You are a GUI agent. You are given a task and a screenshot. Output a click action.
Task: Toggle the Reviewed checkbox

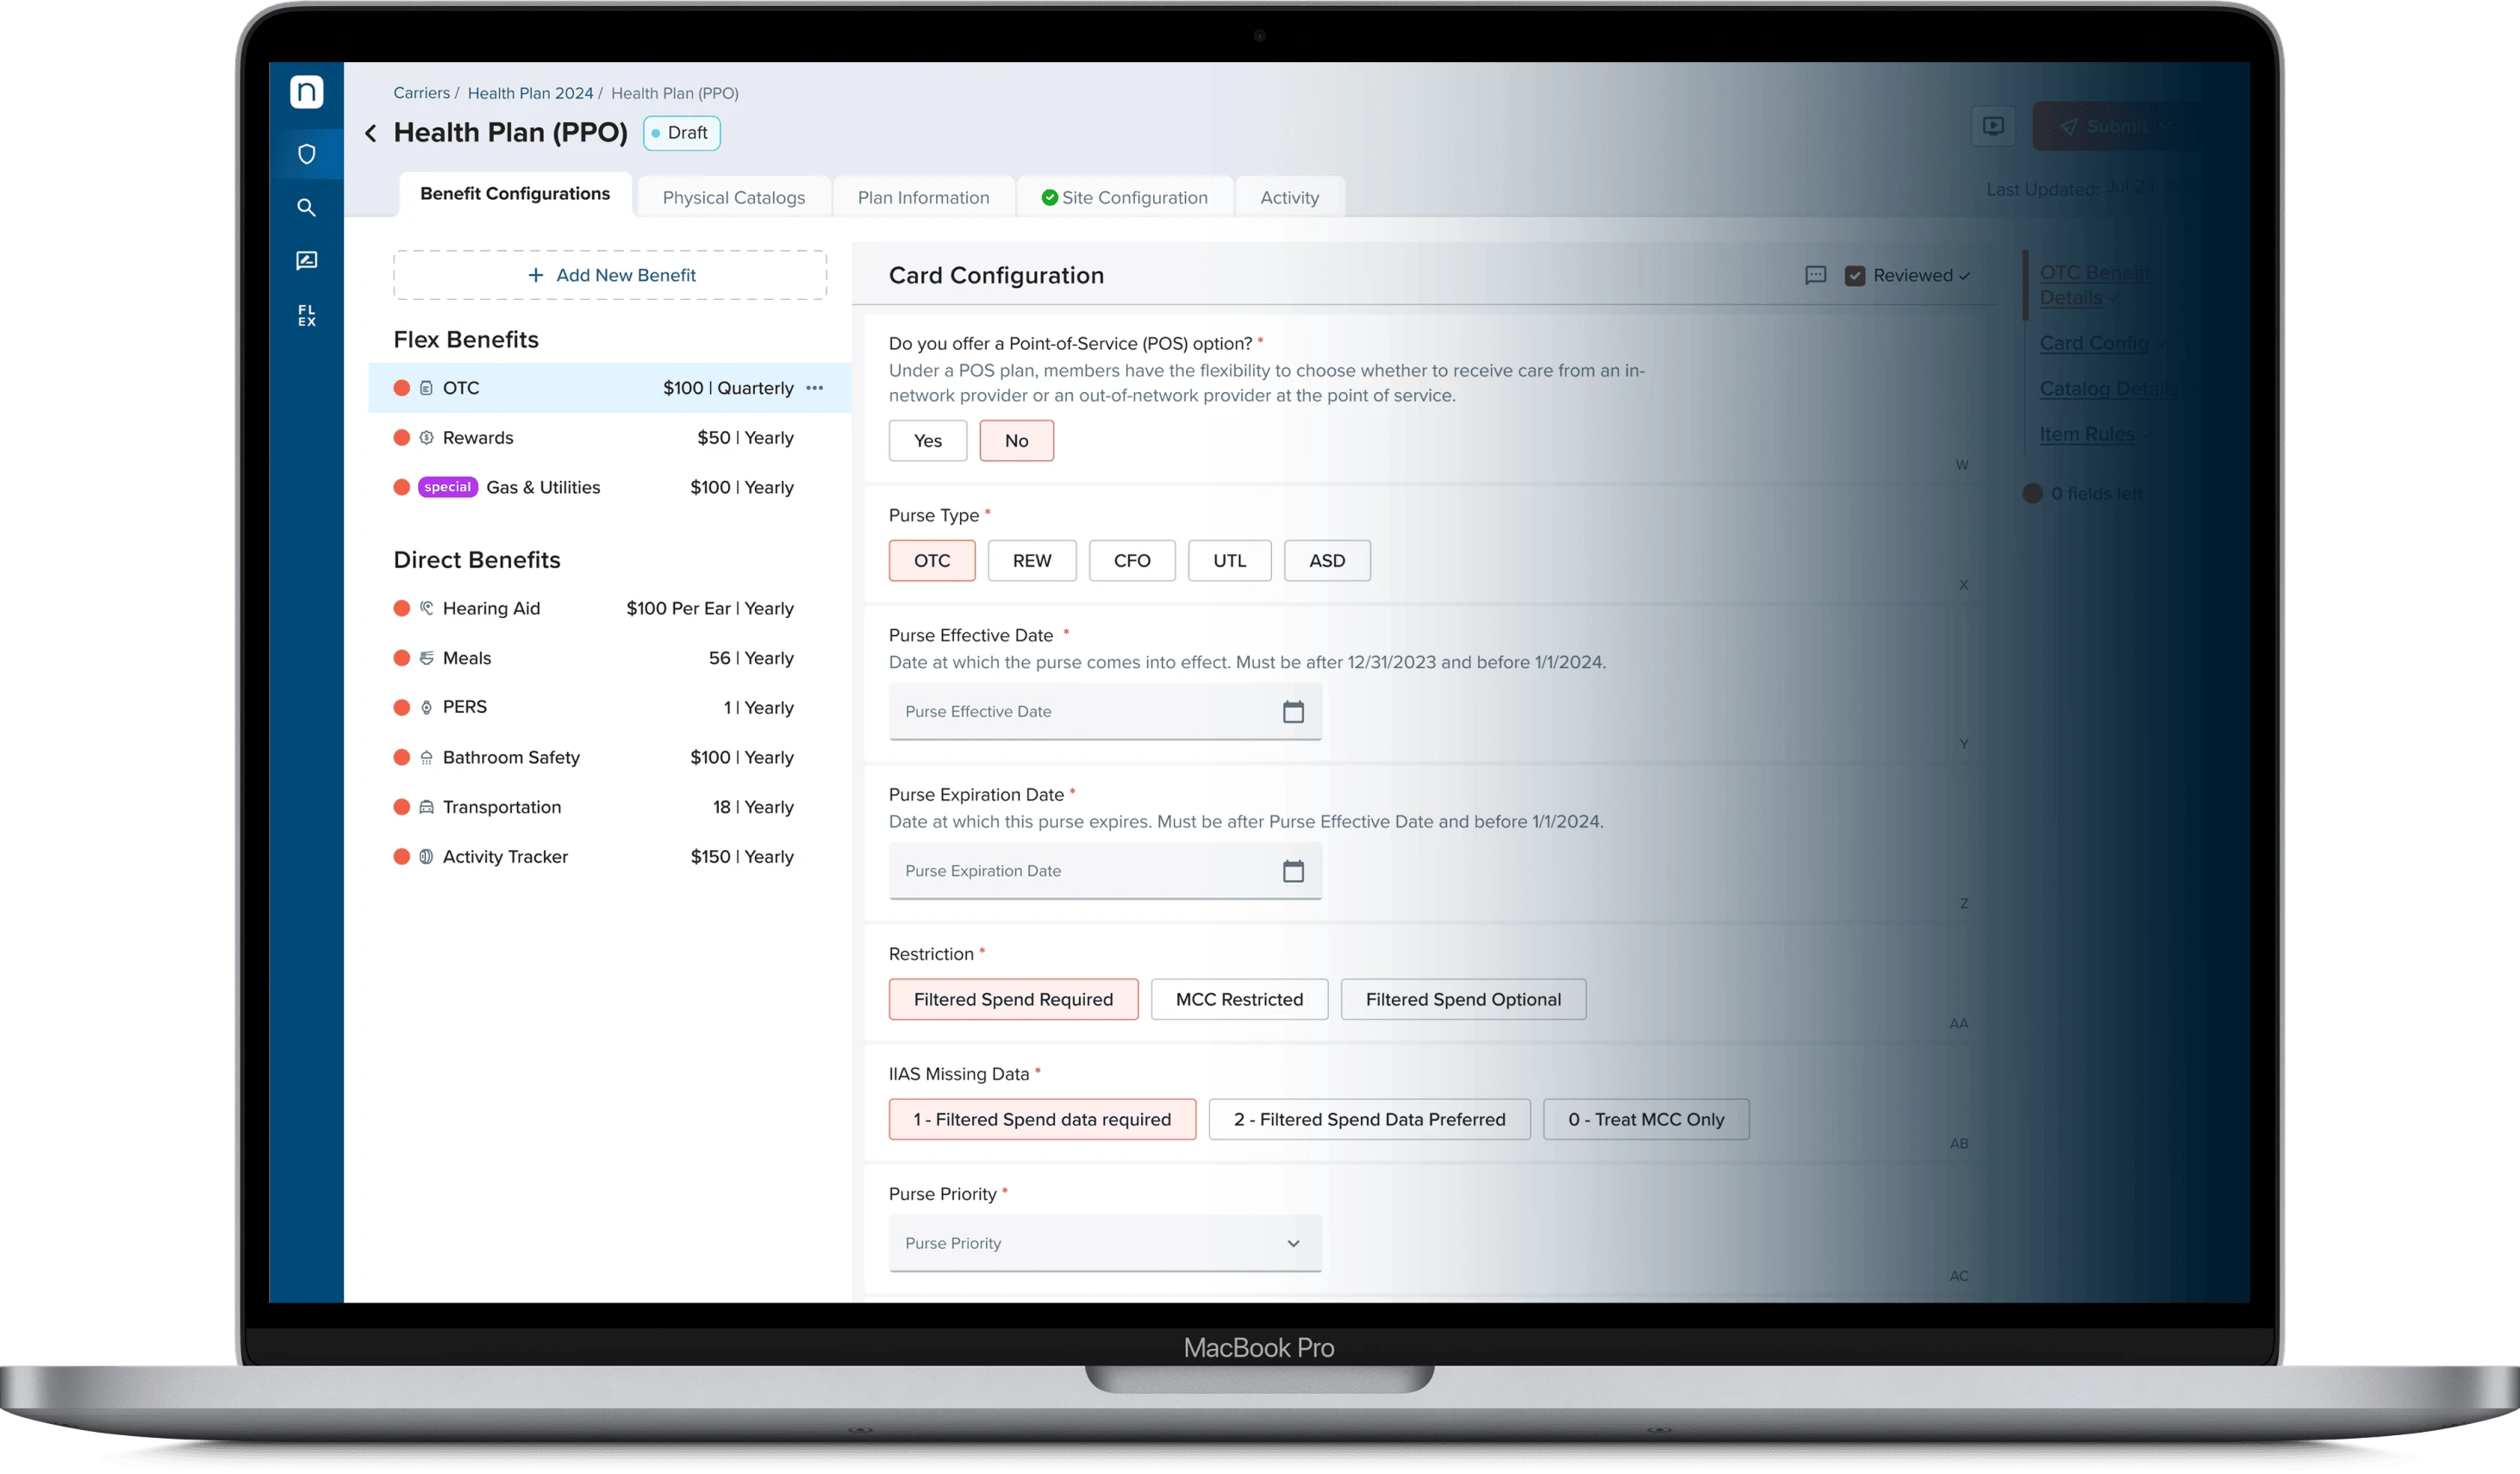[1854, 276]
